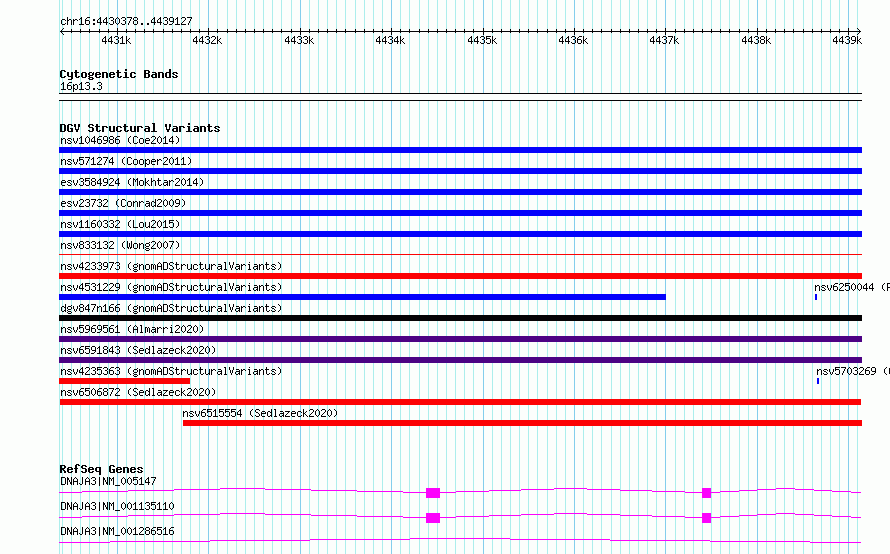
Task: Open nsv833132 (Wong2007) variant label
Action: pos(120,245)
